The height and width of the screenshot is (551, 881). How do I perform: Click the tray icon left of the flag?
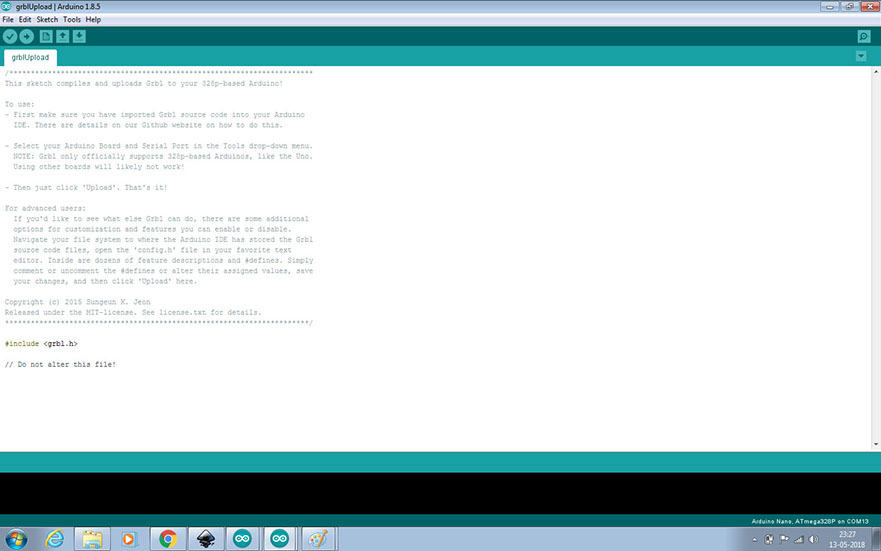769,539
